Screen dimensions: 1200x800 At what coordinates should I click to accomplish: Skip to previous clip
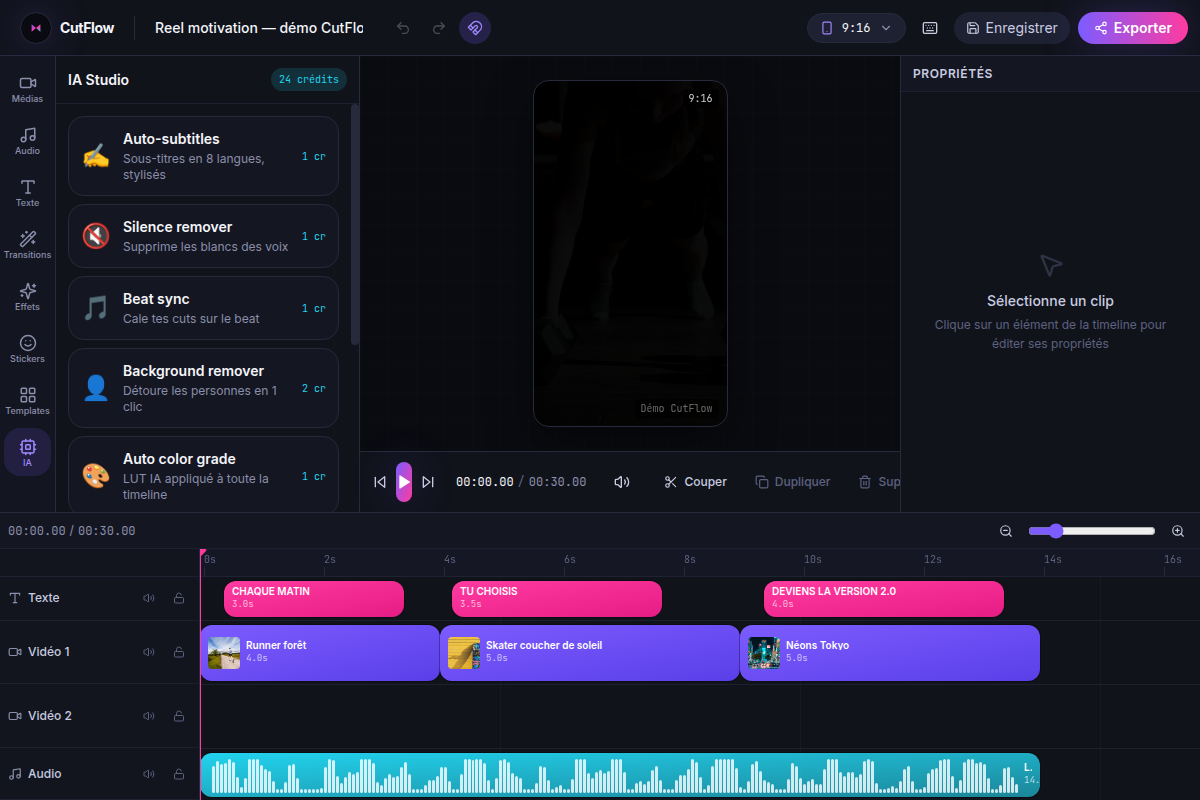point(380,482)
